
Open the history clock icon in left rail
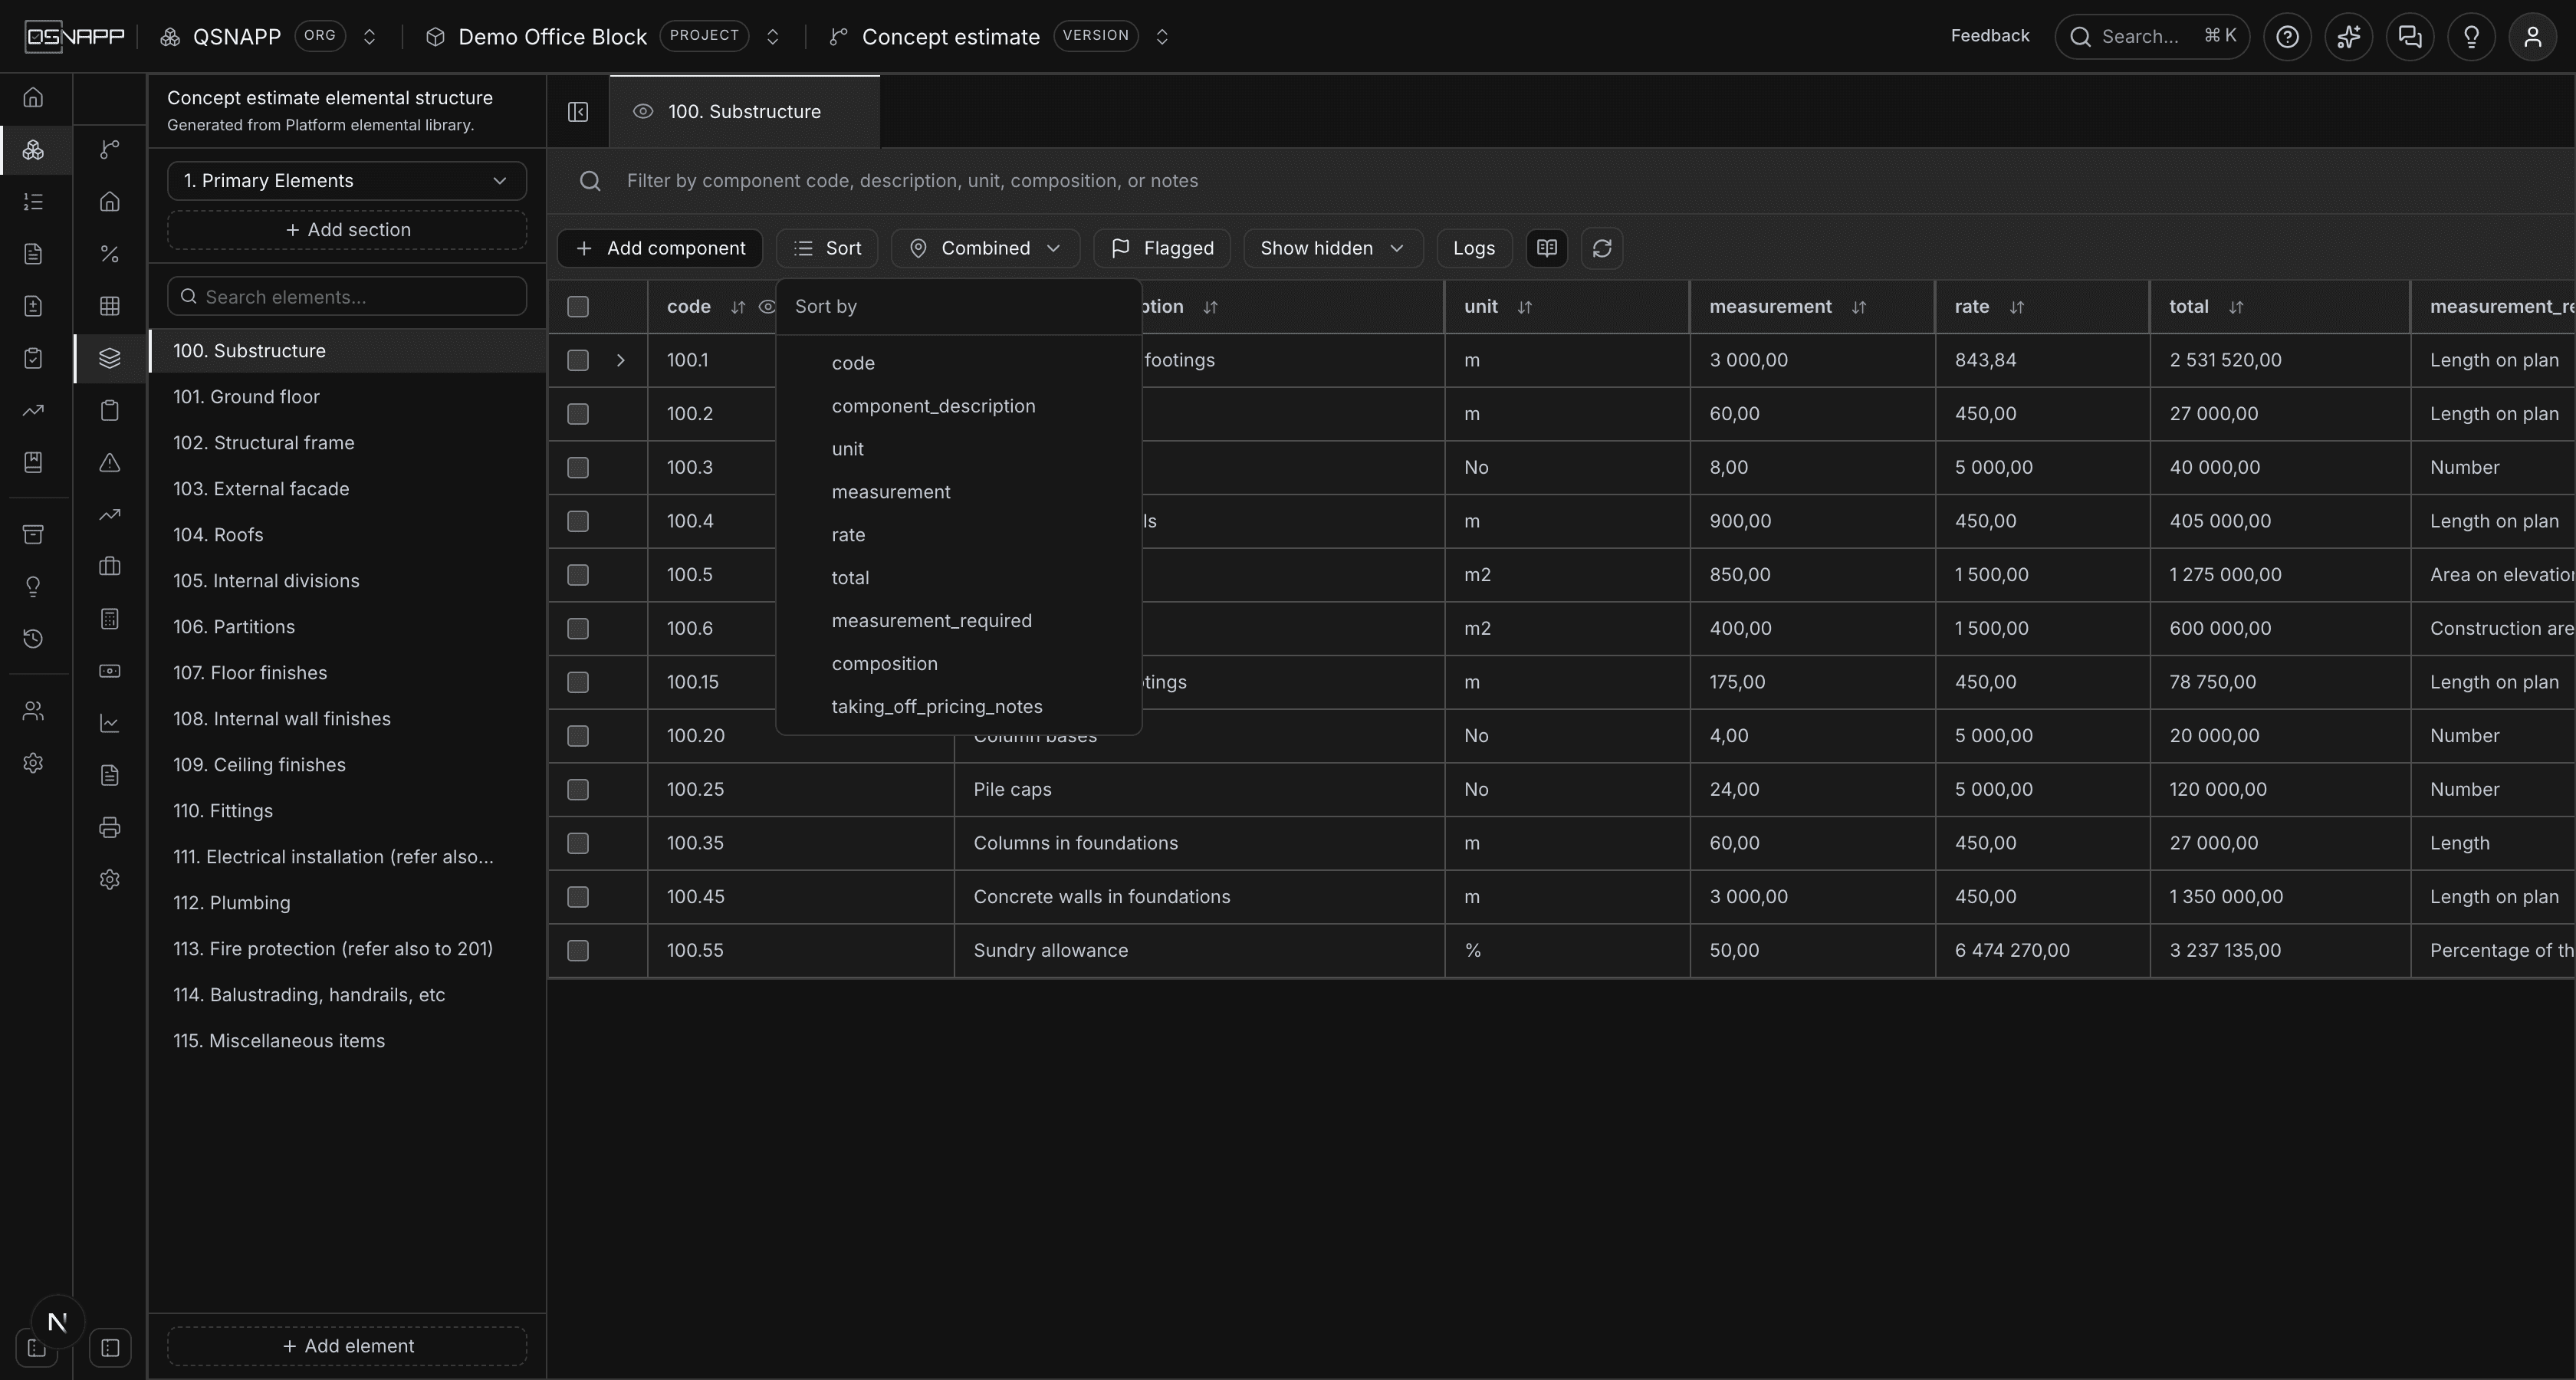(x=33, y=638)
